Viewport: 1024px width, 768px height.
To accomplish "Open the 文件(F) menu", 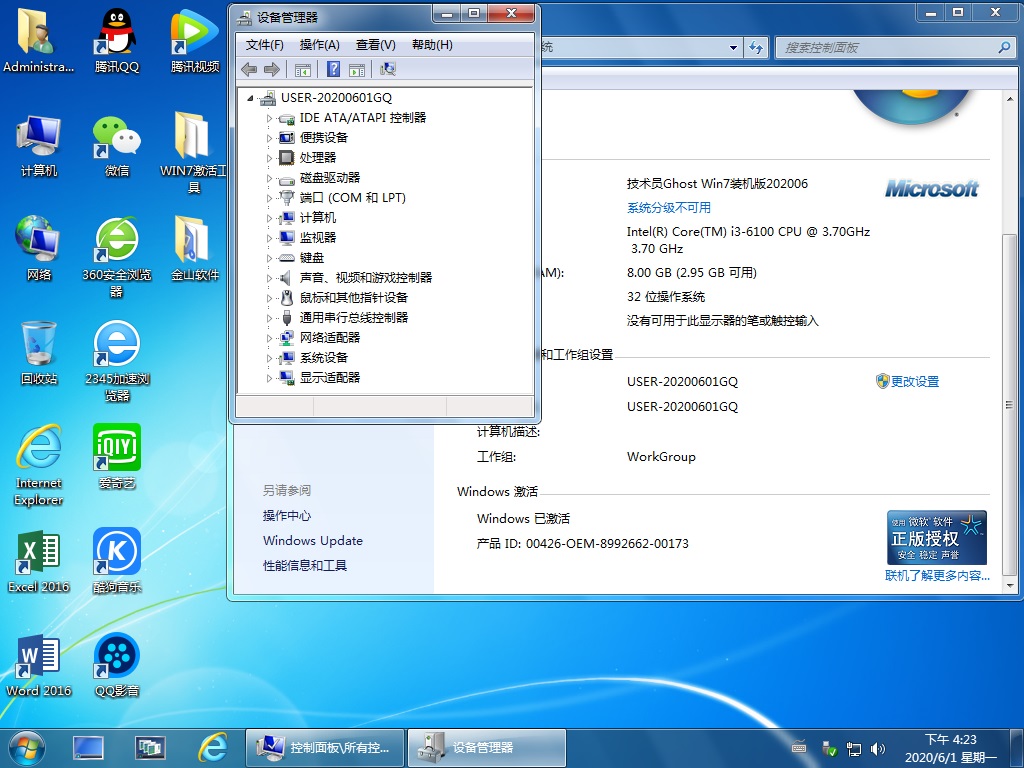I will (x=264, y=45).
